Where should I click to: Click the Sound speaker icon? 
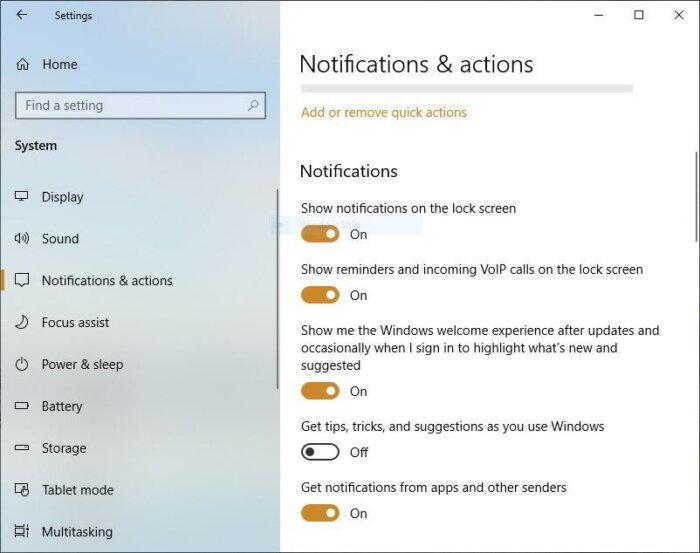click(21, 238)
